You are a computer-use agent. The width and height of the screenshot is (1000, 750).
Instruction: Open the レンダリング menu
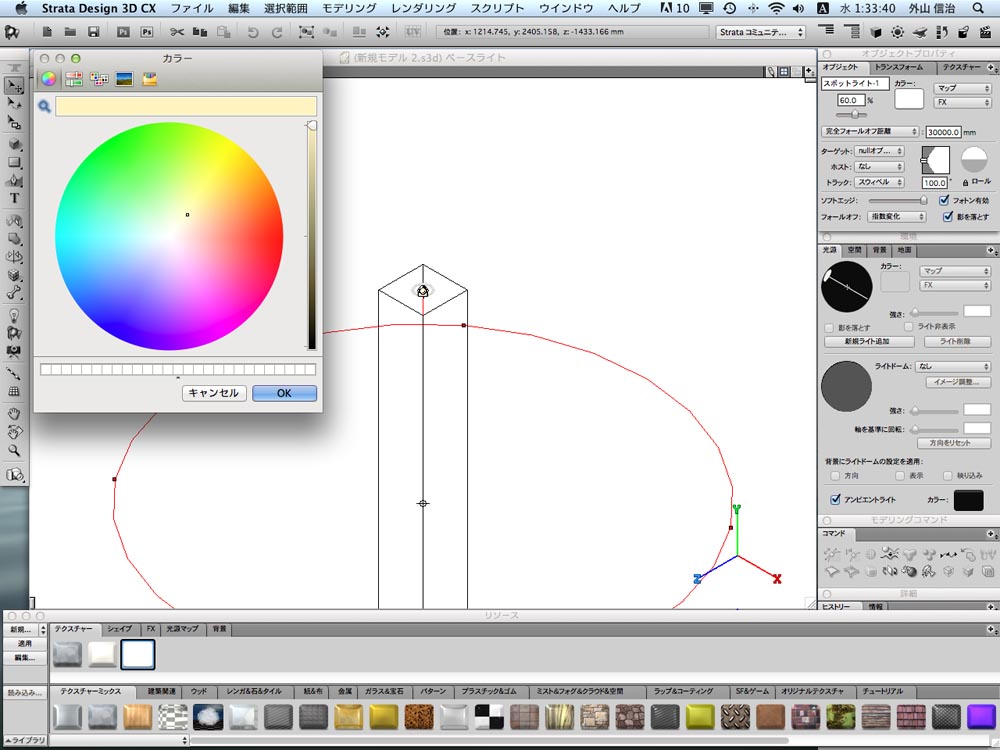423,8
